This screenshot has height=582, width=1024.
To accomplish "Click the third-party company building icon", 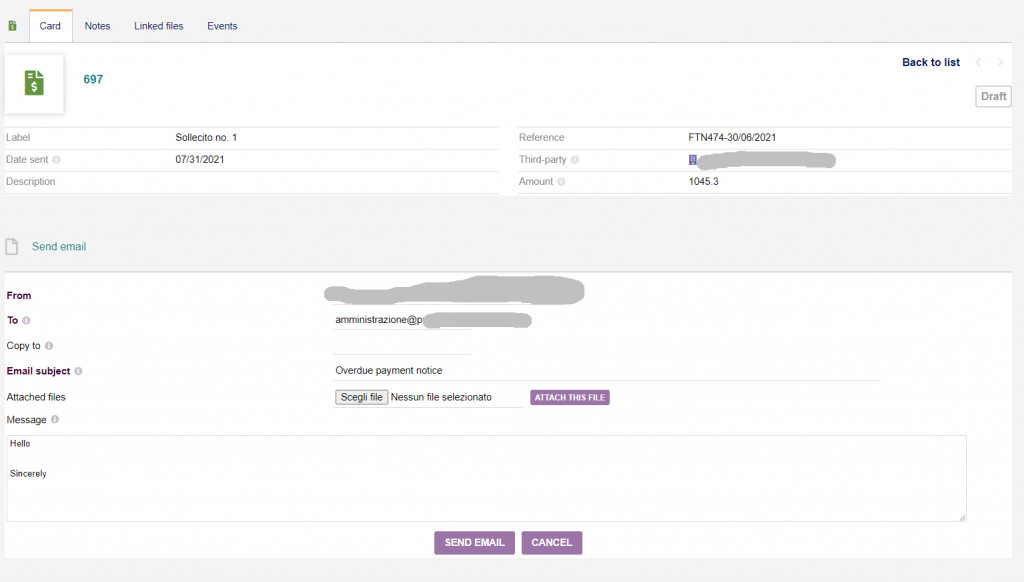I will pyautogui.click(x=692, y=160).
